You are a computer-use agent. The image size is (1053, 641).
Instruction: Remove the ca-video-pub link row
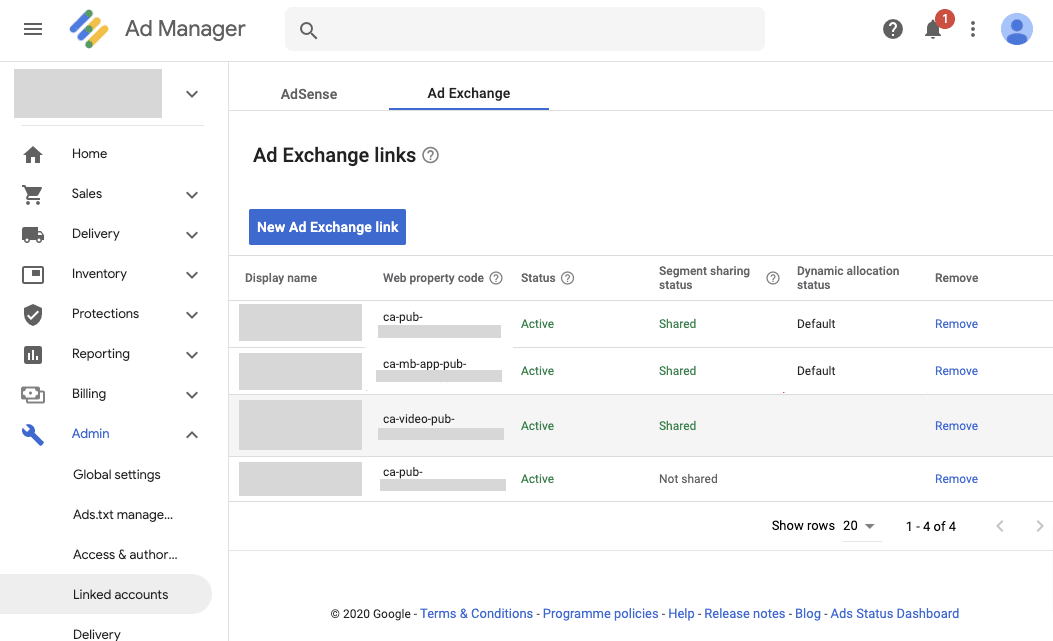coord(956,426)
